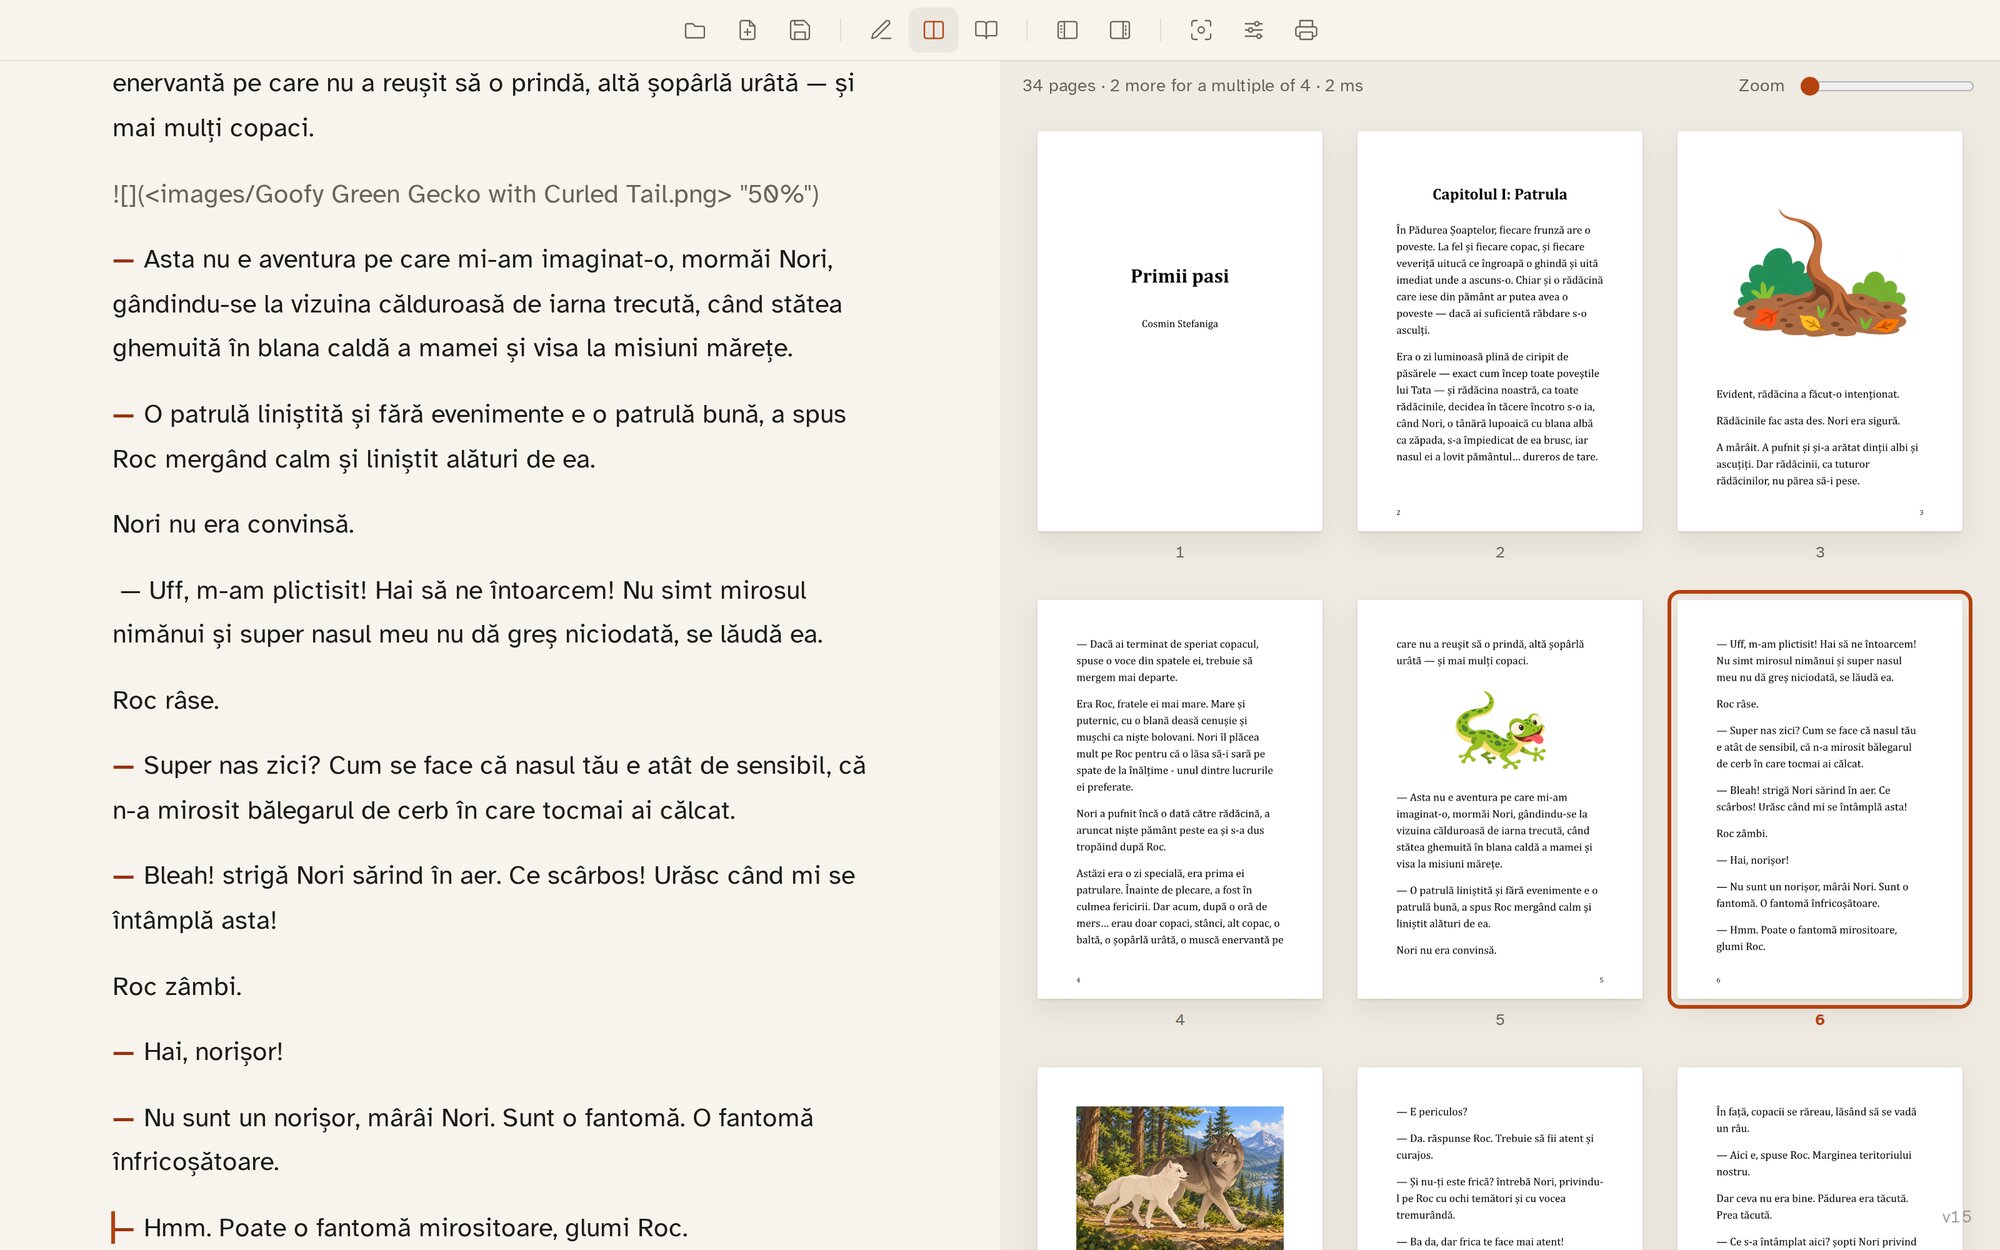Image resolution: width=2000 pixels, height=1250 pixels.
Task: Open the thumbnail showing two wolves
Action: click(x=1180, y=1159)
